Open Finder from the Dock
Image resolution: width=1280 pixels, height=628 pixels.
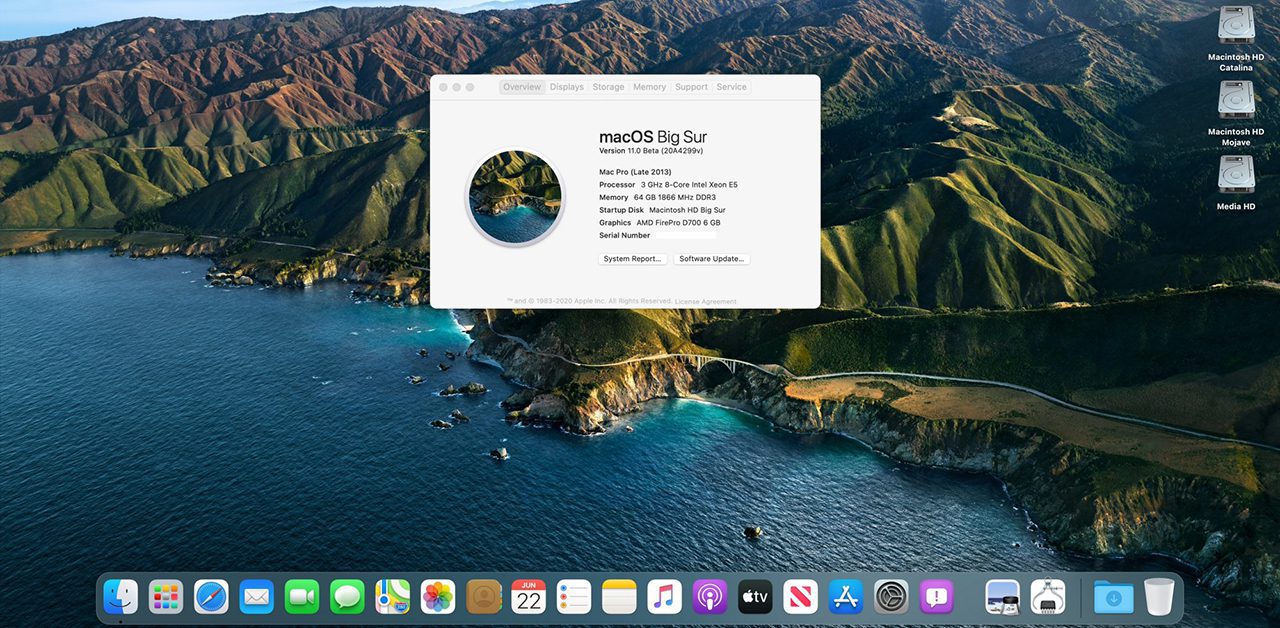click(121, 597)
